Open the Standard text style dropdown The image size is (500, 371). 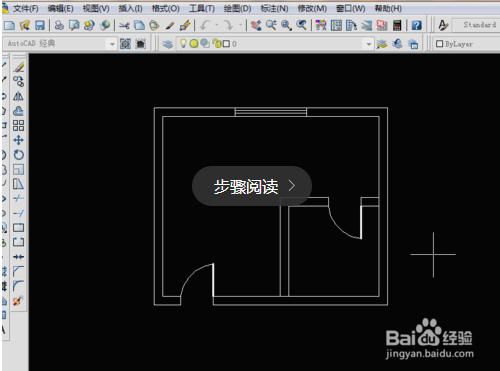pyautogui.click(x=476, y=25)
